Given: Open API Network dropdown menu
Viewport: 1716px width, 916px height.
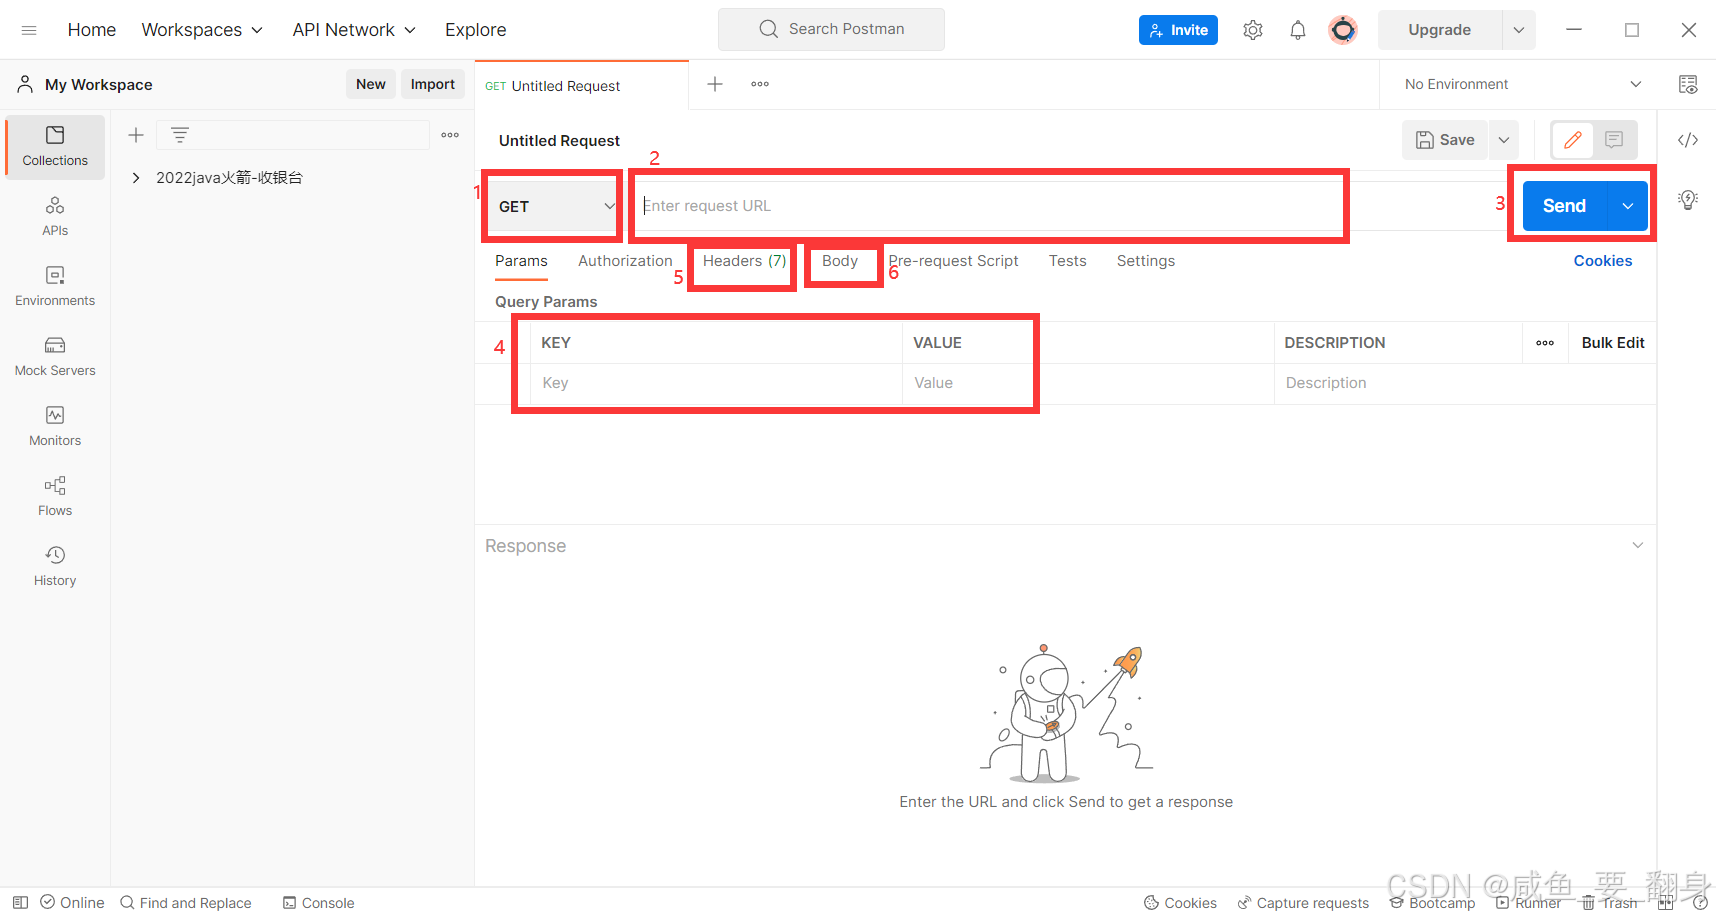Looking at the screenshot, I should [354, 30].
